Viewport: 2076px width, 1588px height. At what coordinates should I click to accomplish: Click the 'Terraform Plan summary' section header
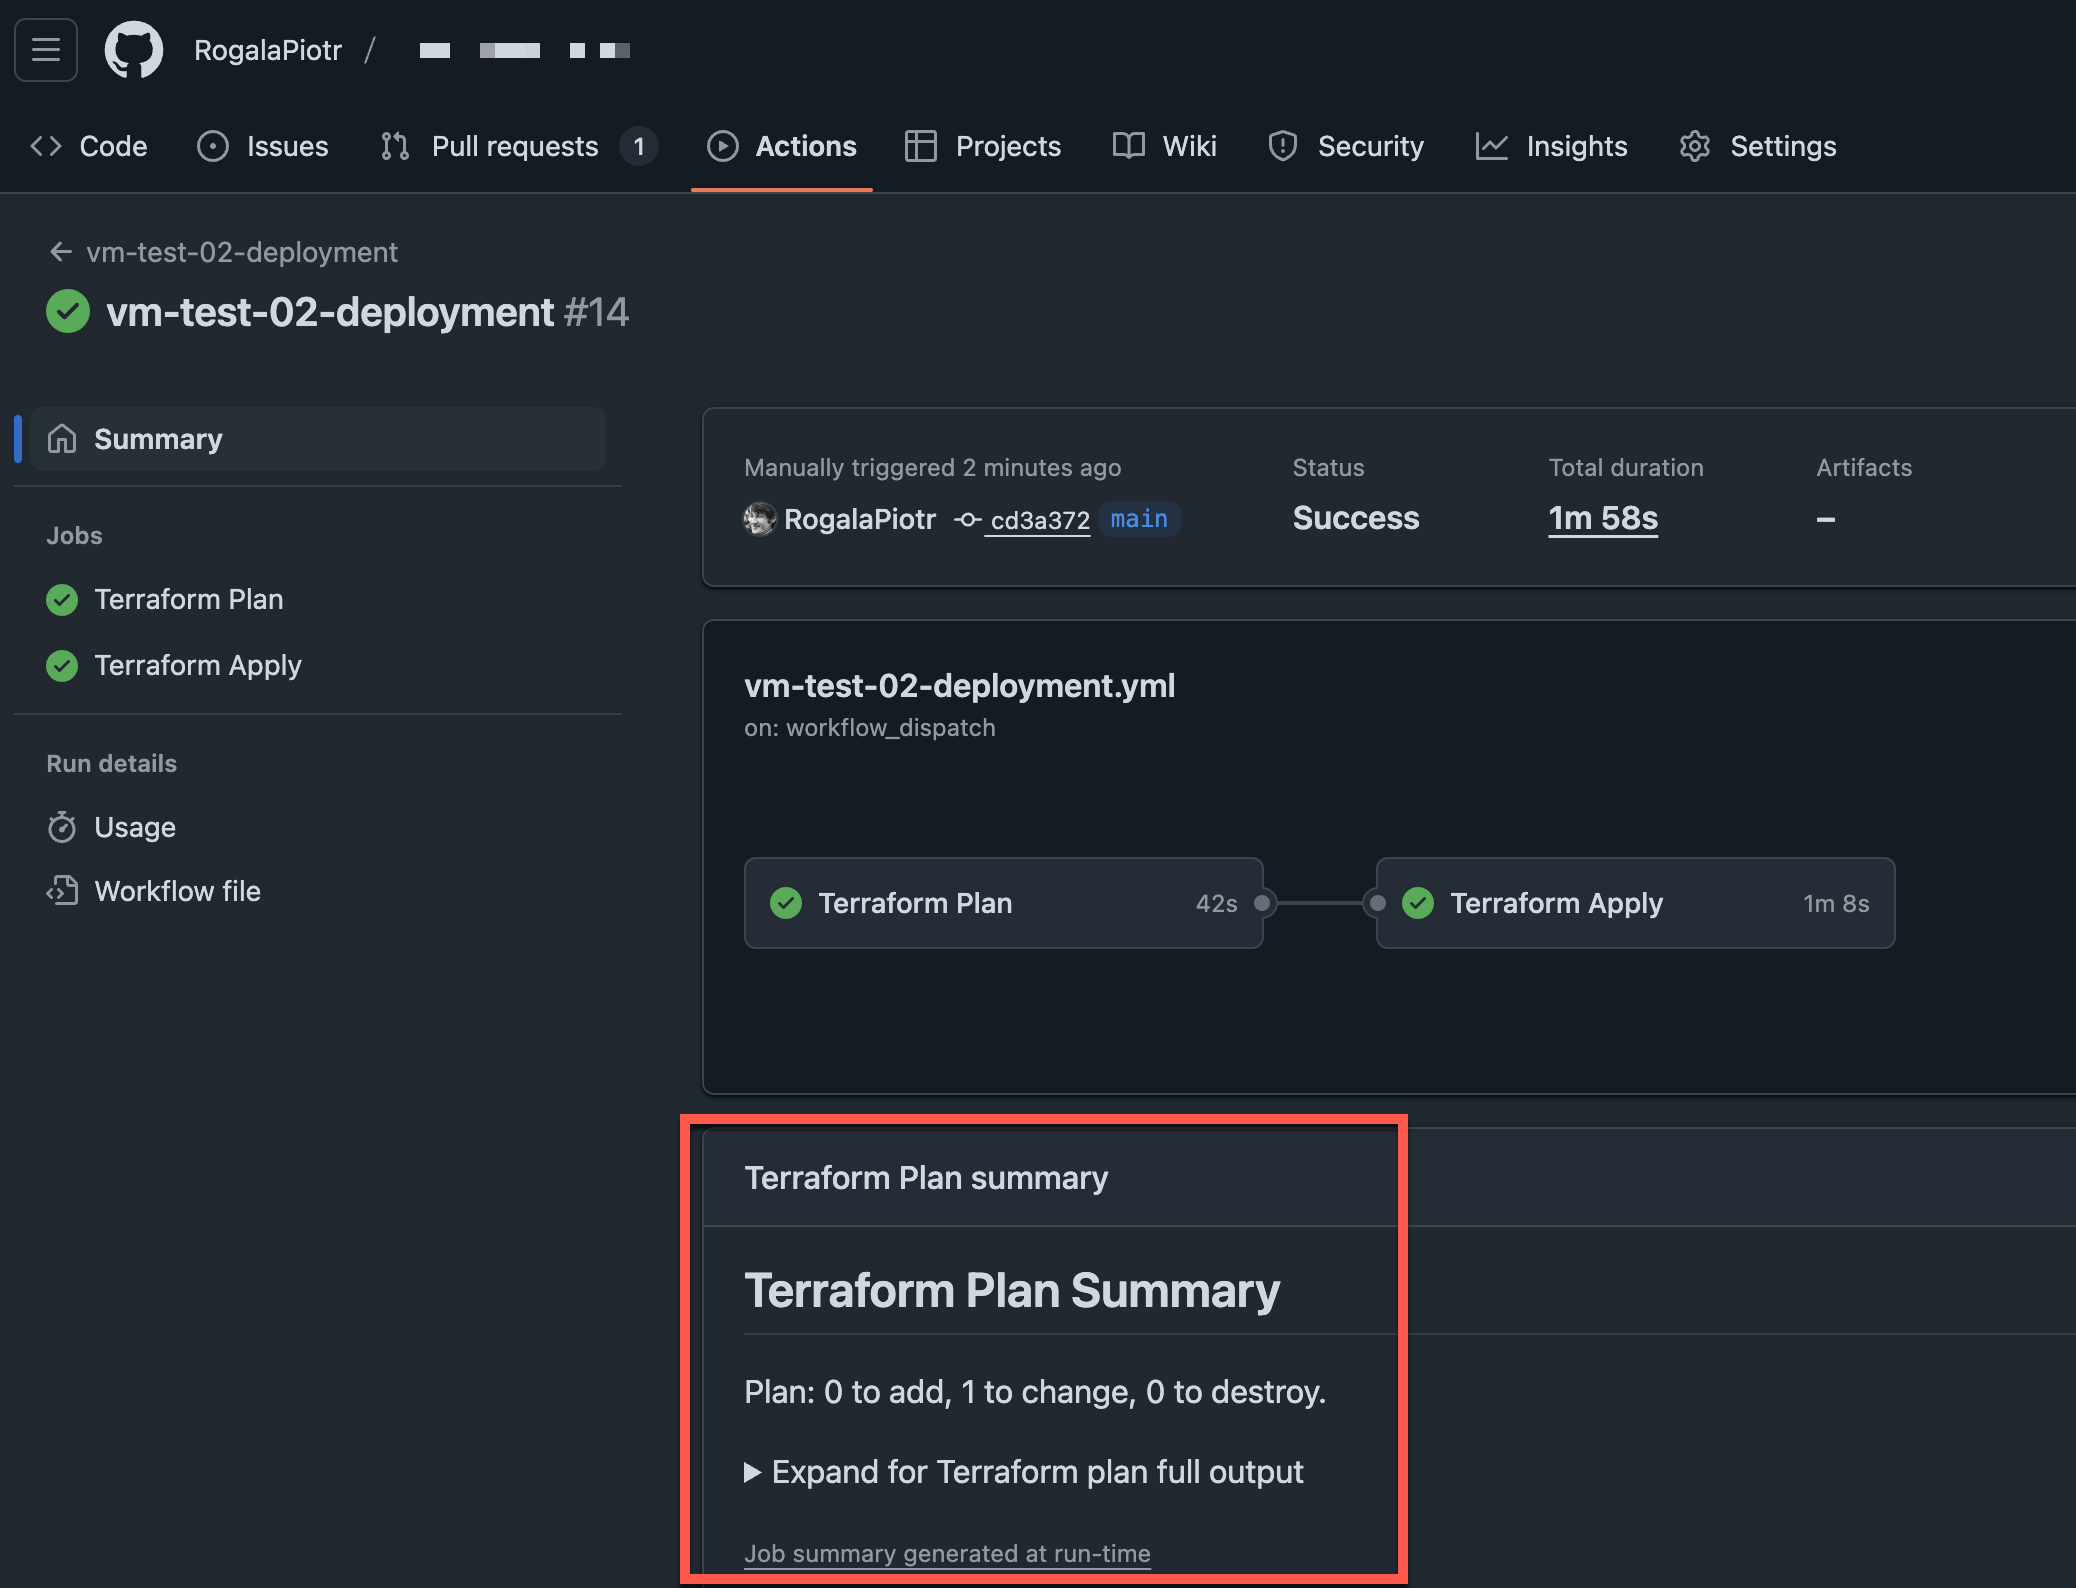[926, 1178]
